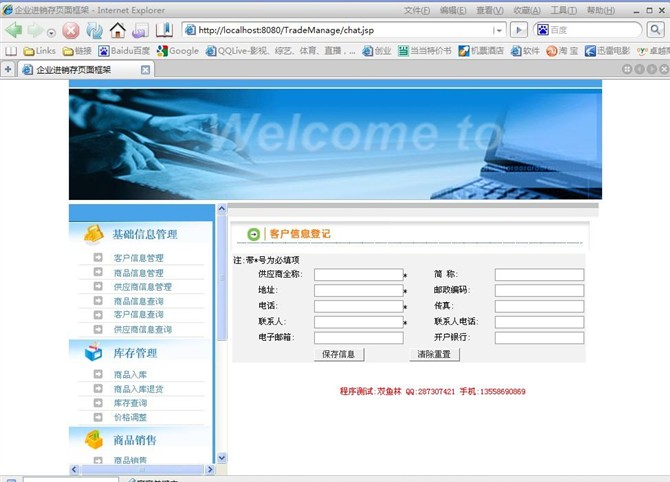
Task: Click the sidebar scroll-up arrow
Action: pos(222,209)
